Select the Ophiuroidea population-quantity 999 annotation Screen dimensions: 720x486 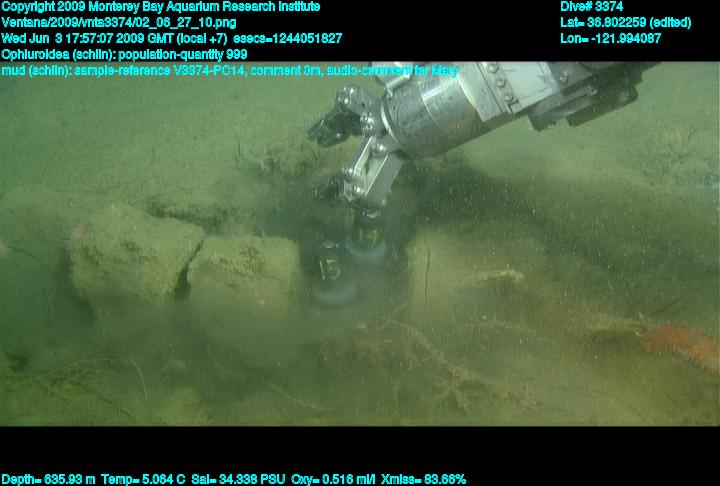tap(124, 55)
